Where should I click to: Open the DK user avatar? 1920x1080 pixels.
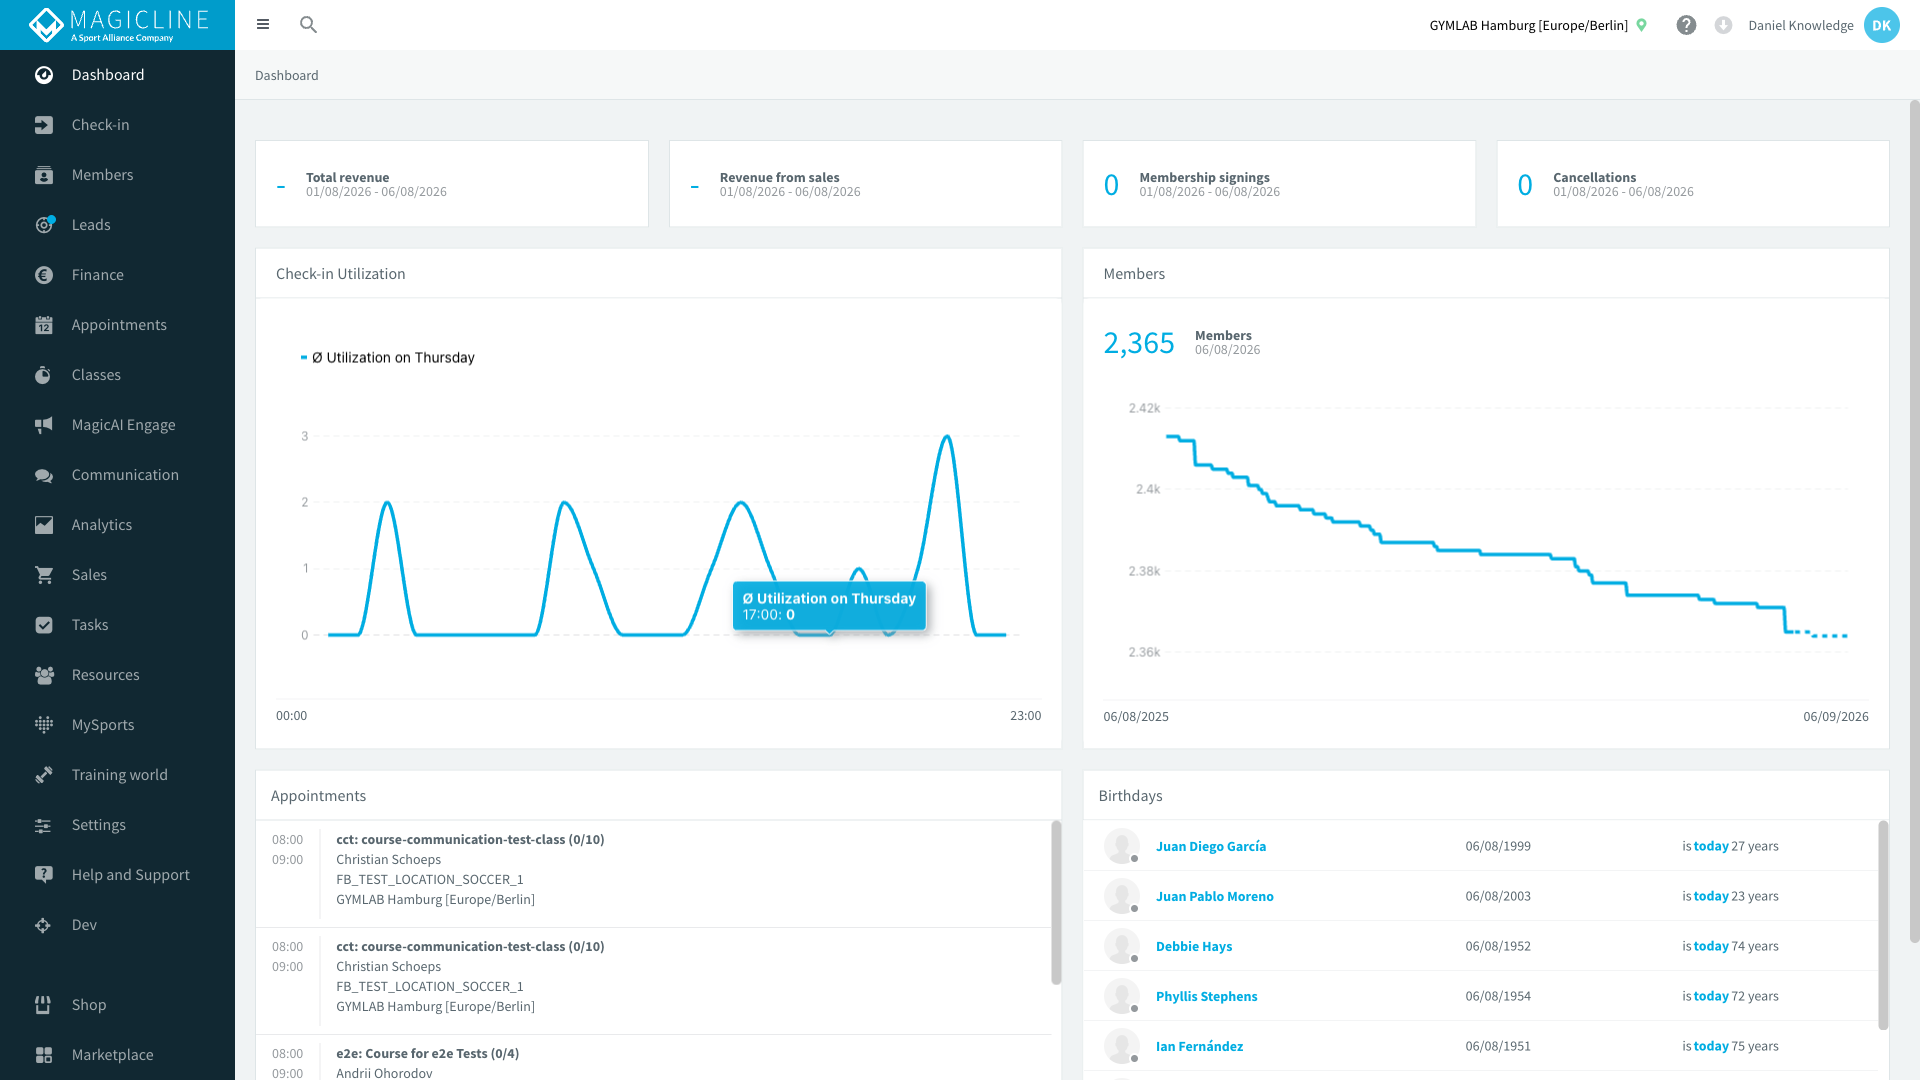click(1881, 25)
